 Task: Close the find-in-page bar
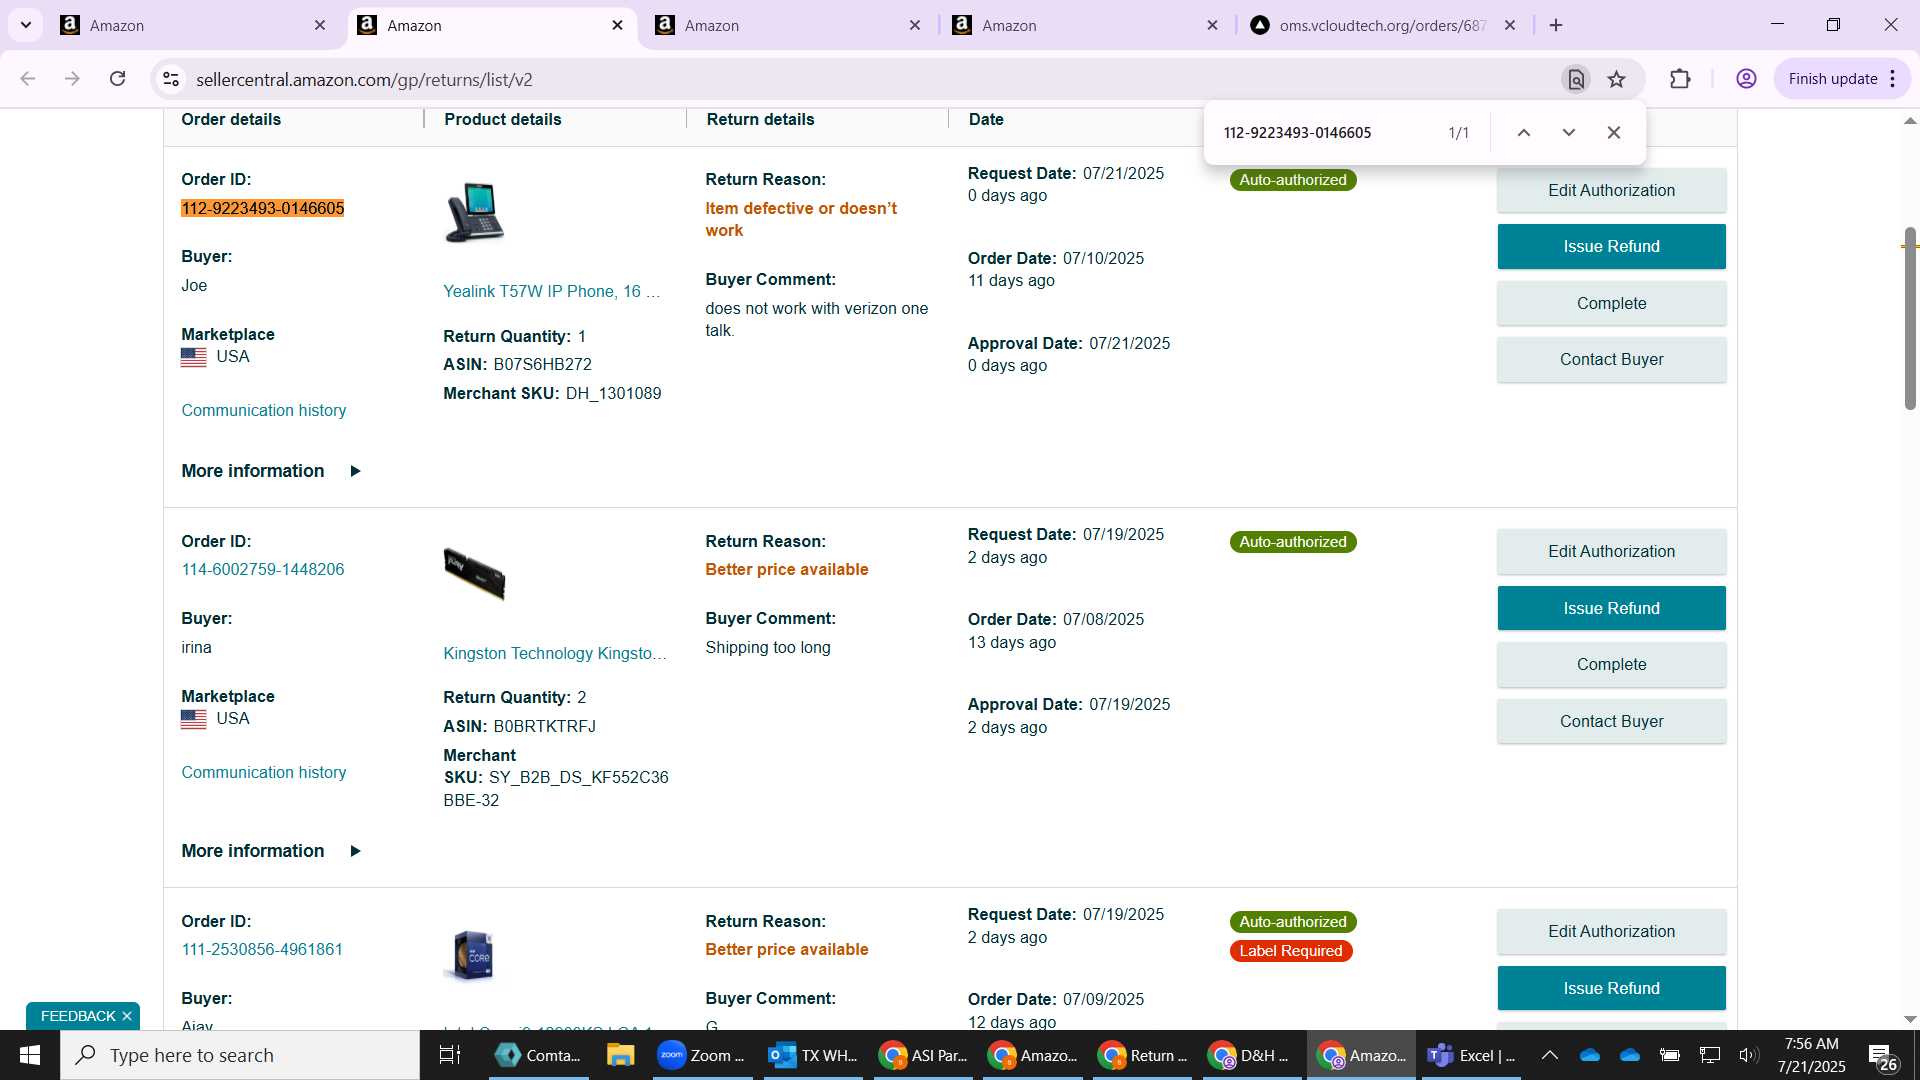click(x=1614, y=132)
